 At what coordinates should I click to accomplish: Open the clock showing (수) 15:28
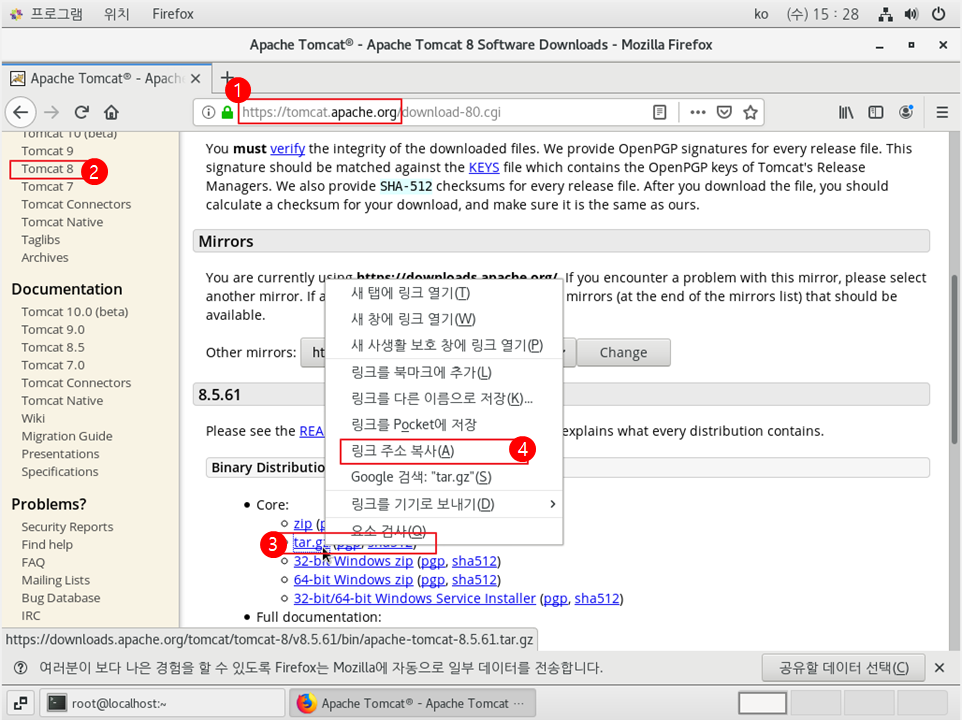click(823, 14)
